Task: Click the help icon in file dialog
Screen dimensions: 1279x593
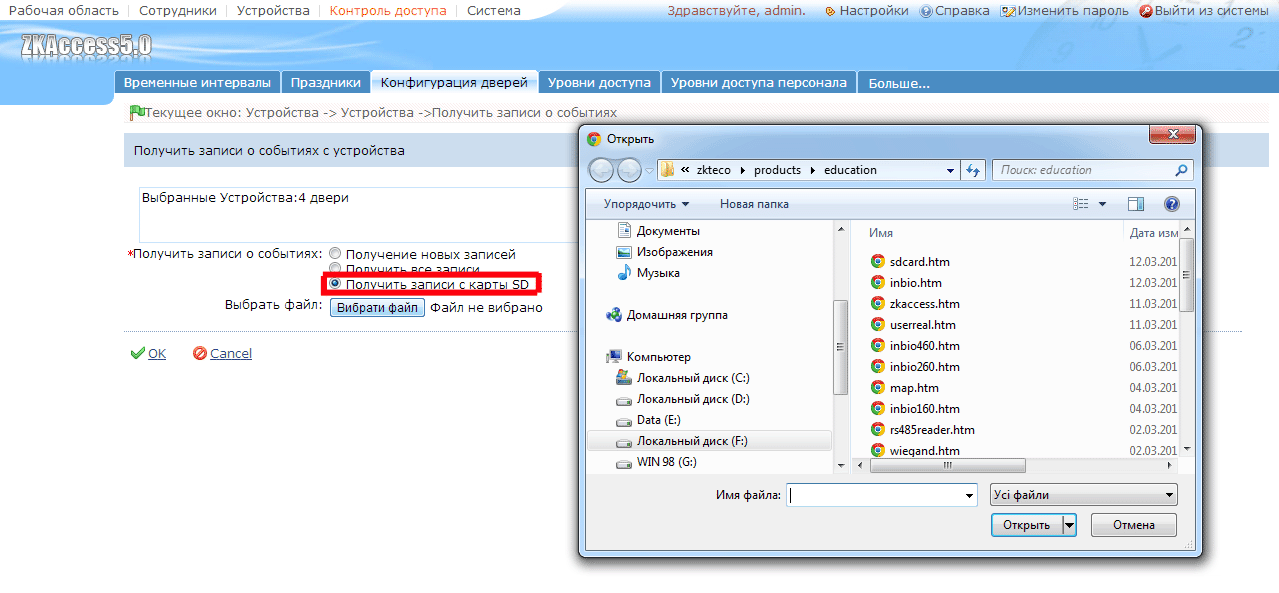Action: 1171,204
